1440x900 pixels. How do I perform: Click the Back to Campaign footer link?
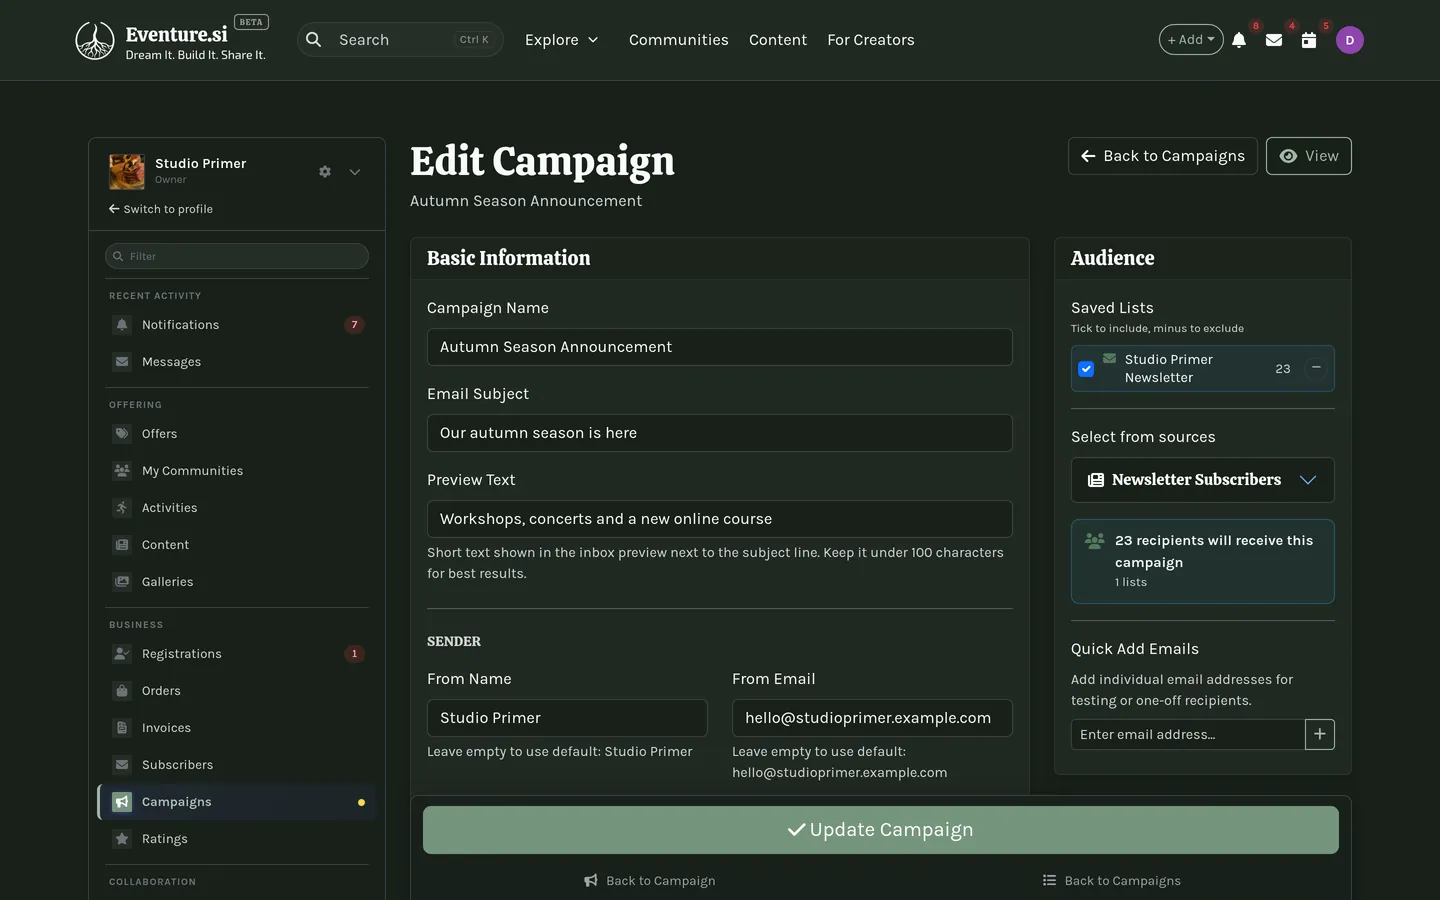(650, 881)
